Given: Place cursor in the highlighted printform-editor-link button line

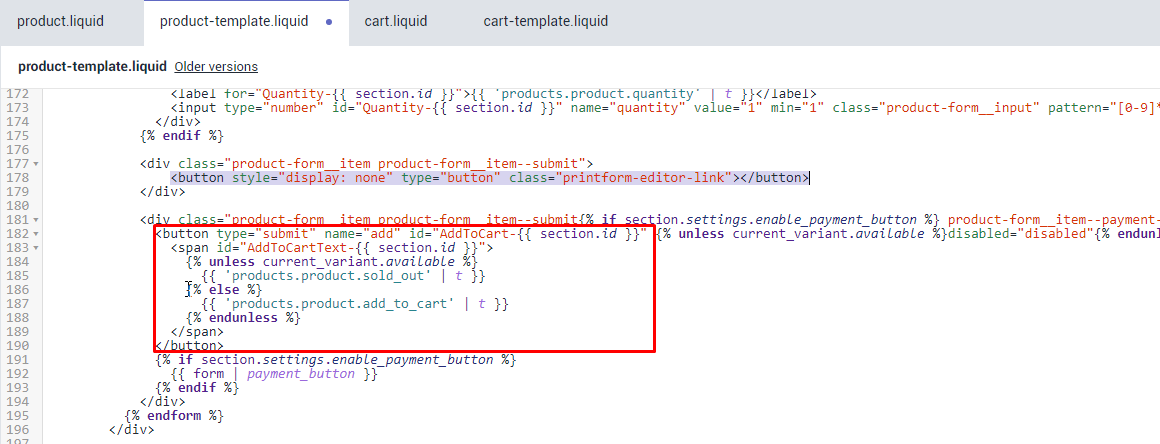Looking at the screenshot, I should pyautogui.click(x=488, y=178).
